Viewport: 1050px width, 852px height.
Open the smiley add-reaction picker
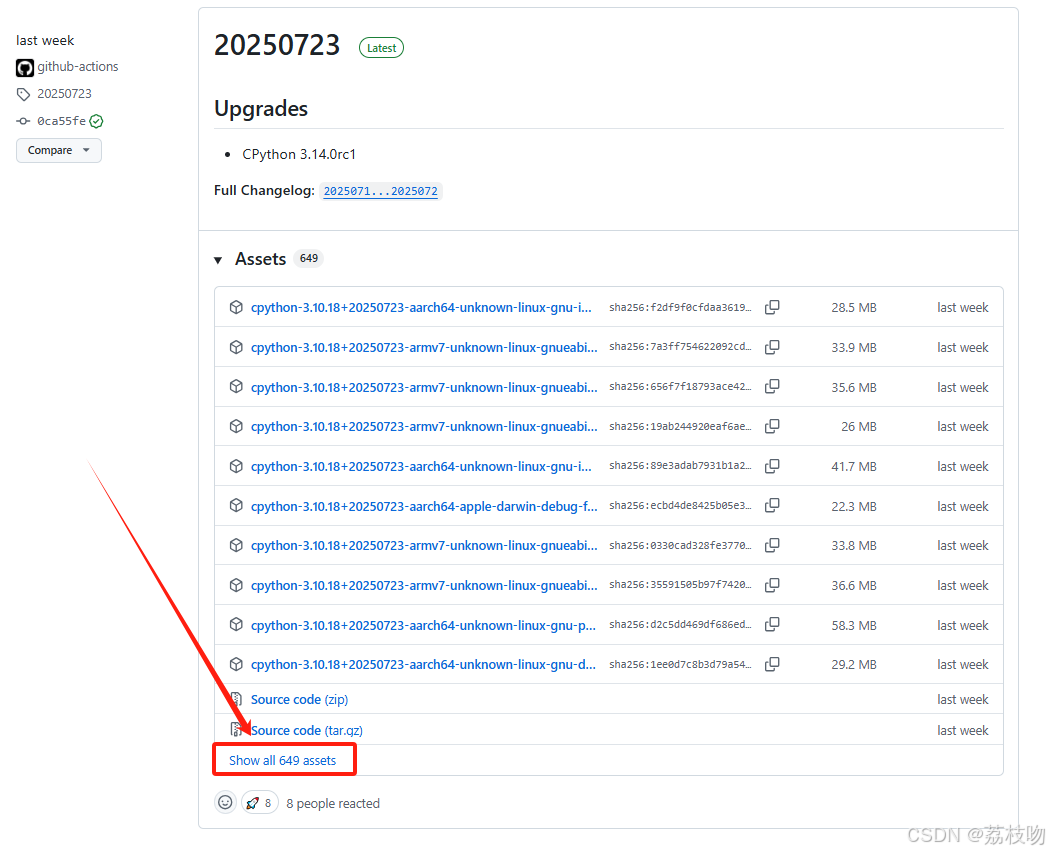click(x=226, y=802)
